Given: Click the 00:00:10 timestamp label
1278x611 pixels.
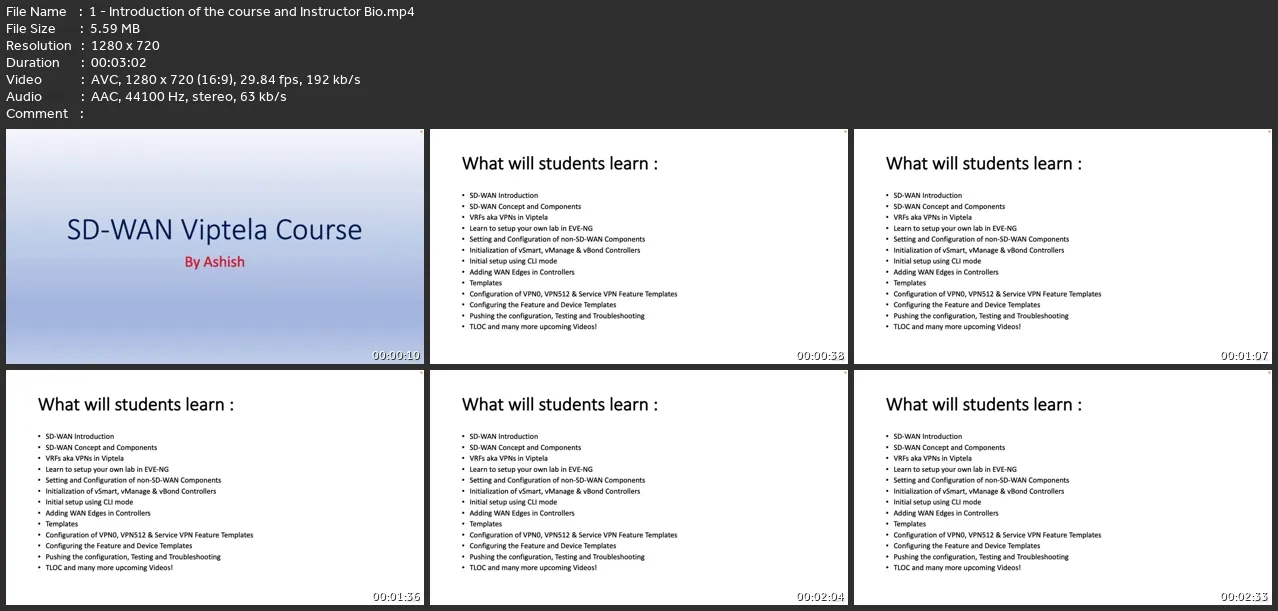Looking at the screenshot, I should [x=397, y=356].
